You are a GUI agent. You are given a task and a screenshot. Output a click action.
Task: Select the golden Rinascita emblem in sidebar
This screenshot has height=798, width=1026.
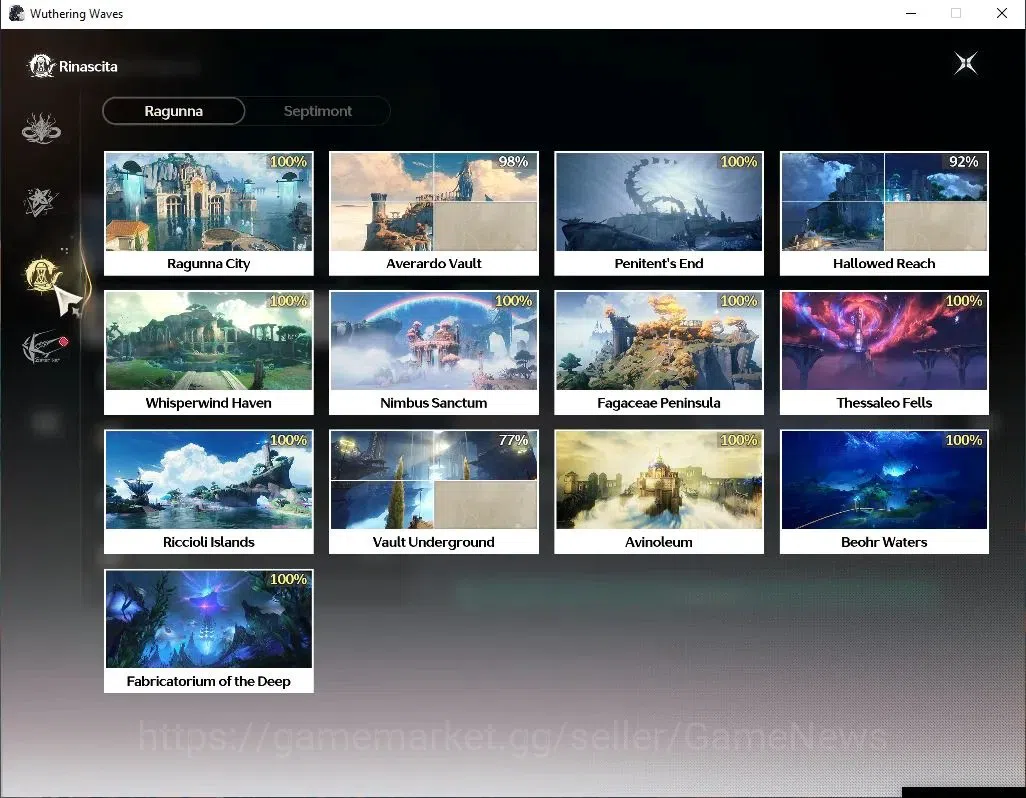[x=41, y=275]
